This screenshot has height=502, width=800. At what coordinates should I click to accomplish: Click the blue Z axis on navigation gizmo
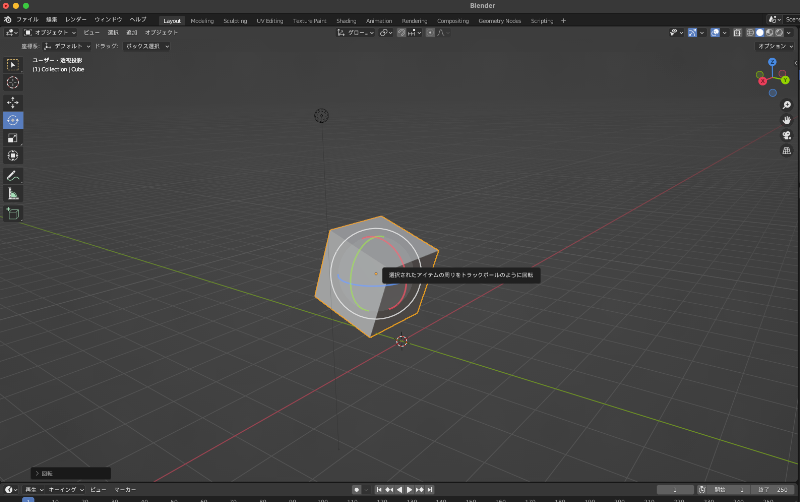772,62
